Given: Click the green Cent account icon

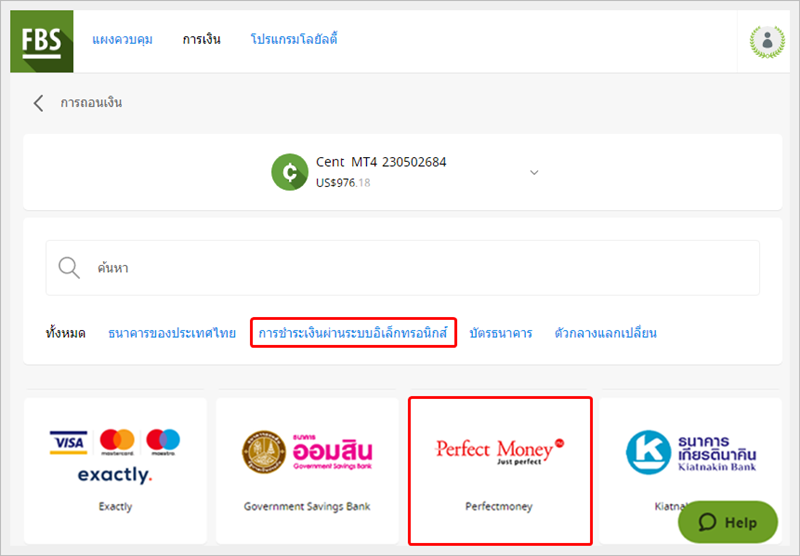Looking at the screenshot, I should (x=289, y=172).
